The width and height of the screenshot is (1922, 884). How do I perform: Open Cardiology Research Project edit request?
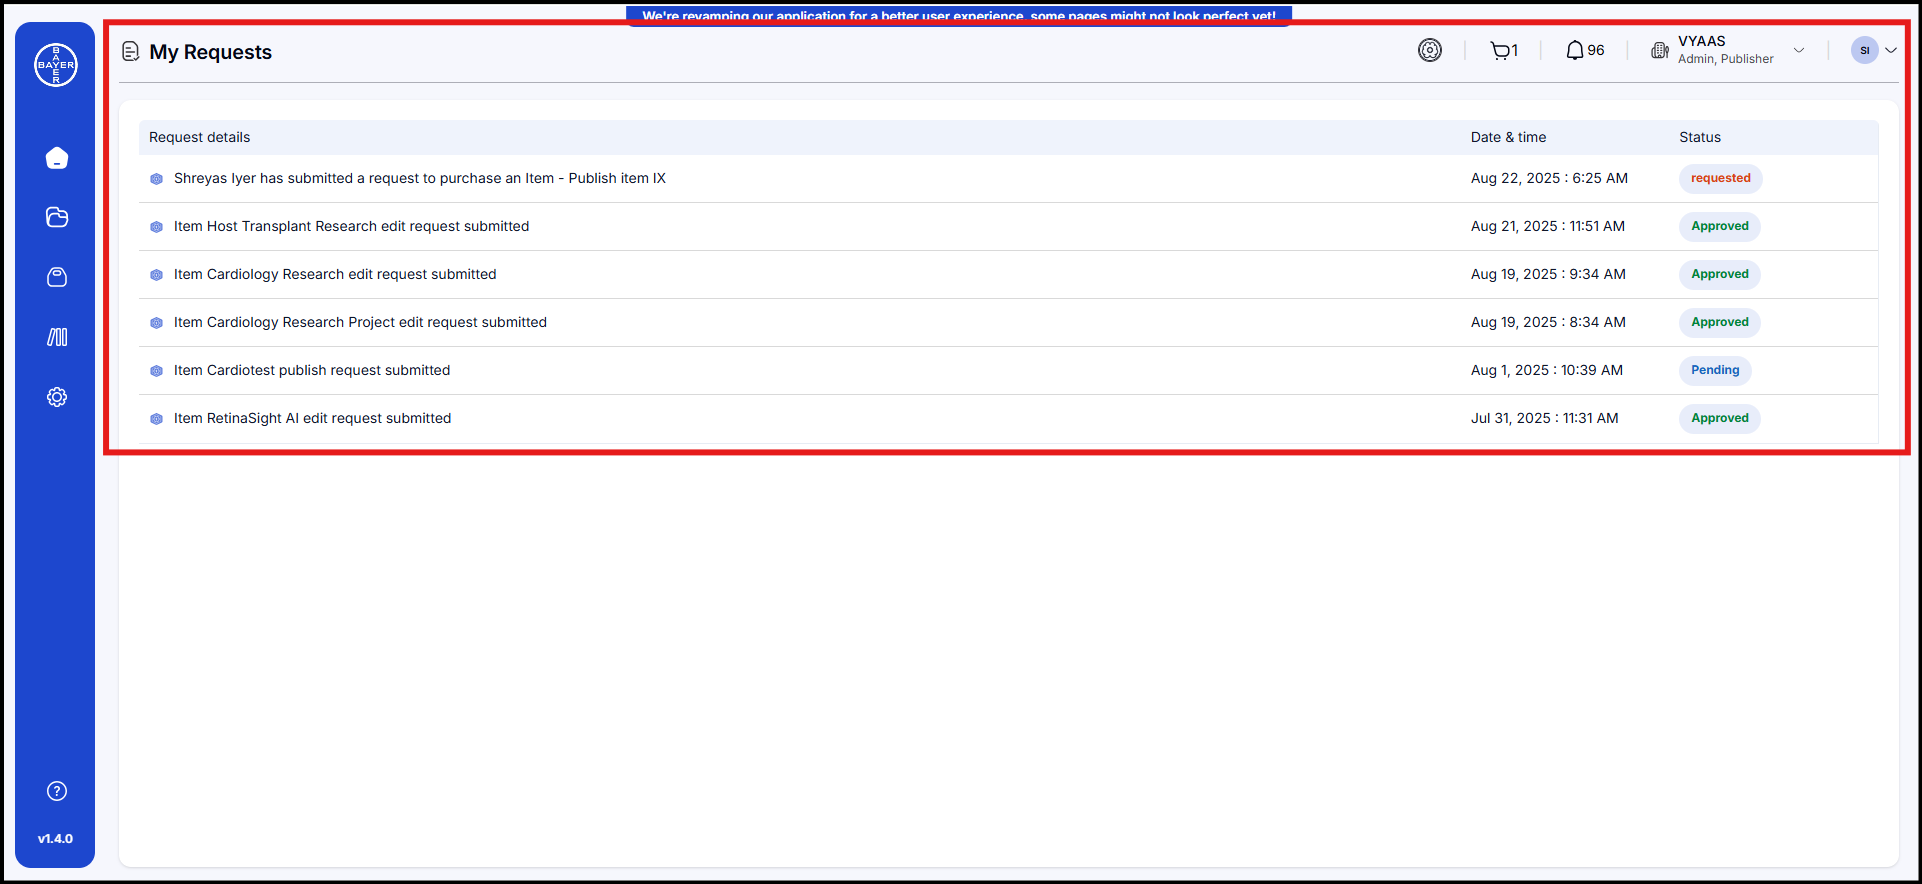tap(1008, 323)
